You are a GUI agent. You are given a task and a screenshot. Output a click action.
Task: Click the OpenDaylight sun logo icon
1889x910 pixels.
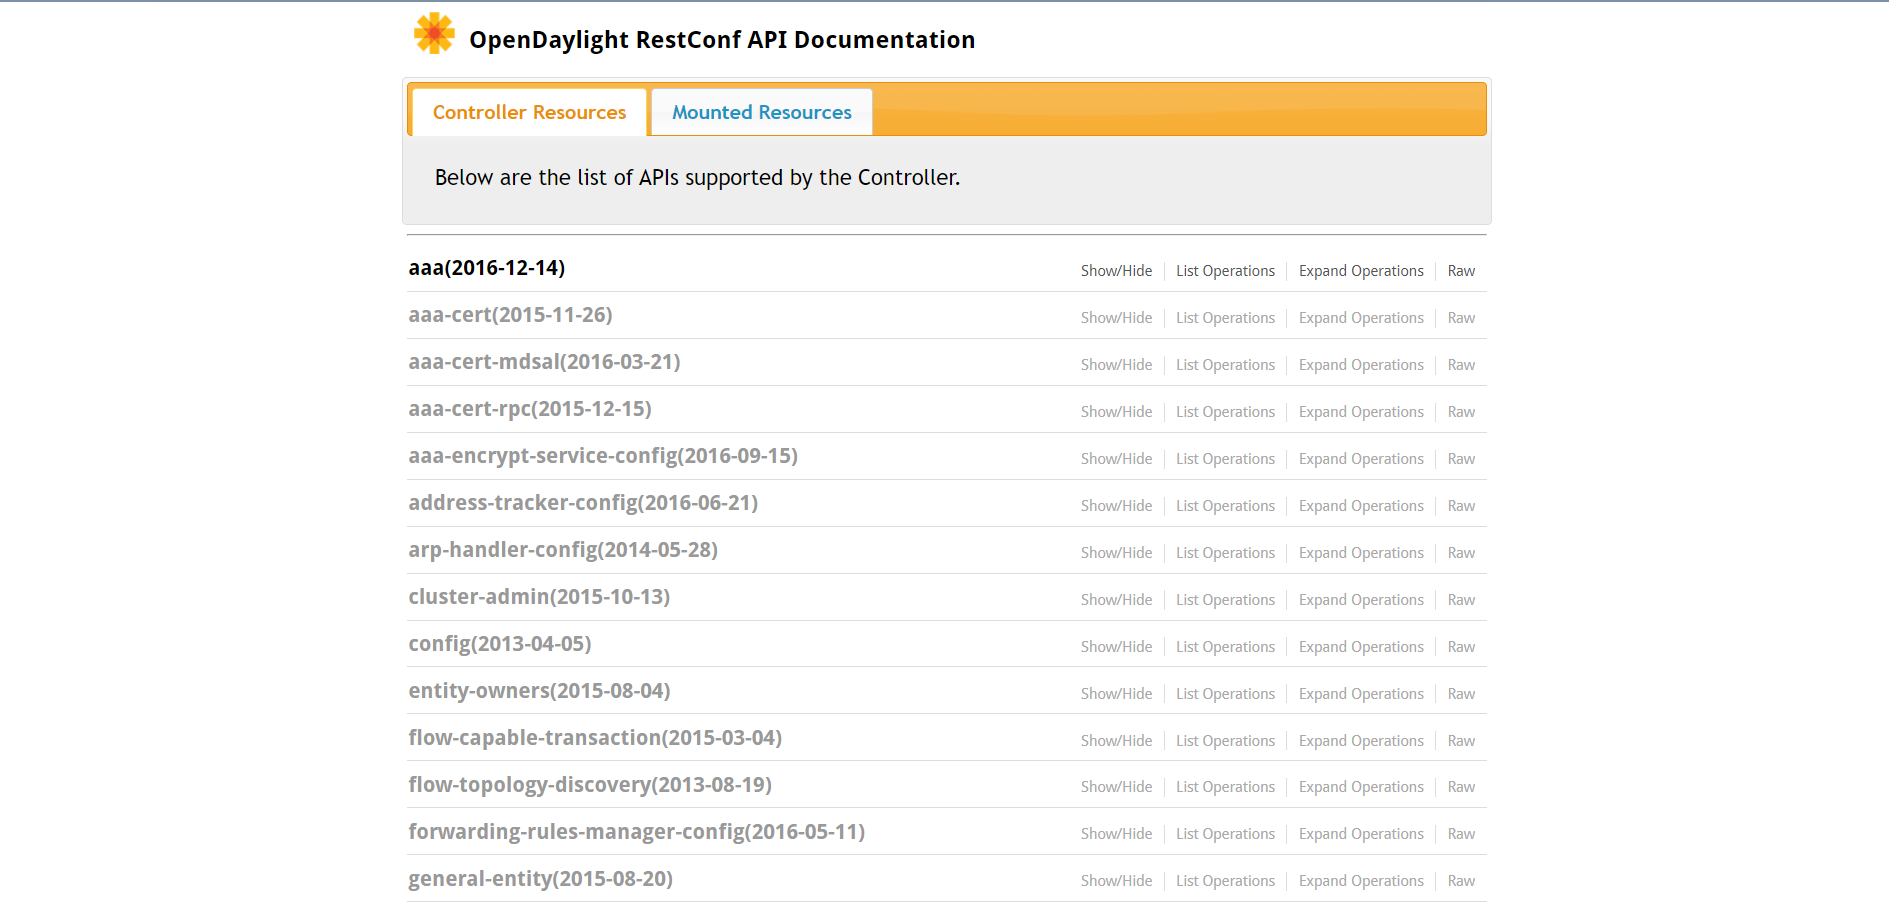click(x=434, y=34)
